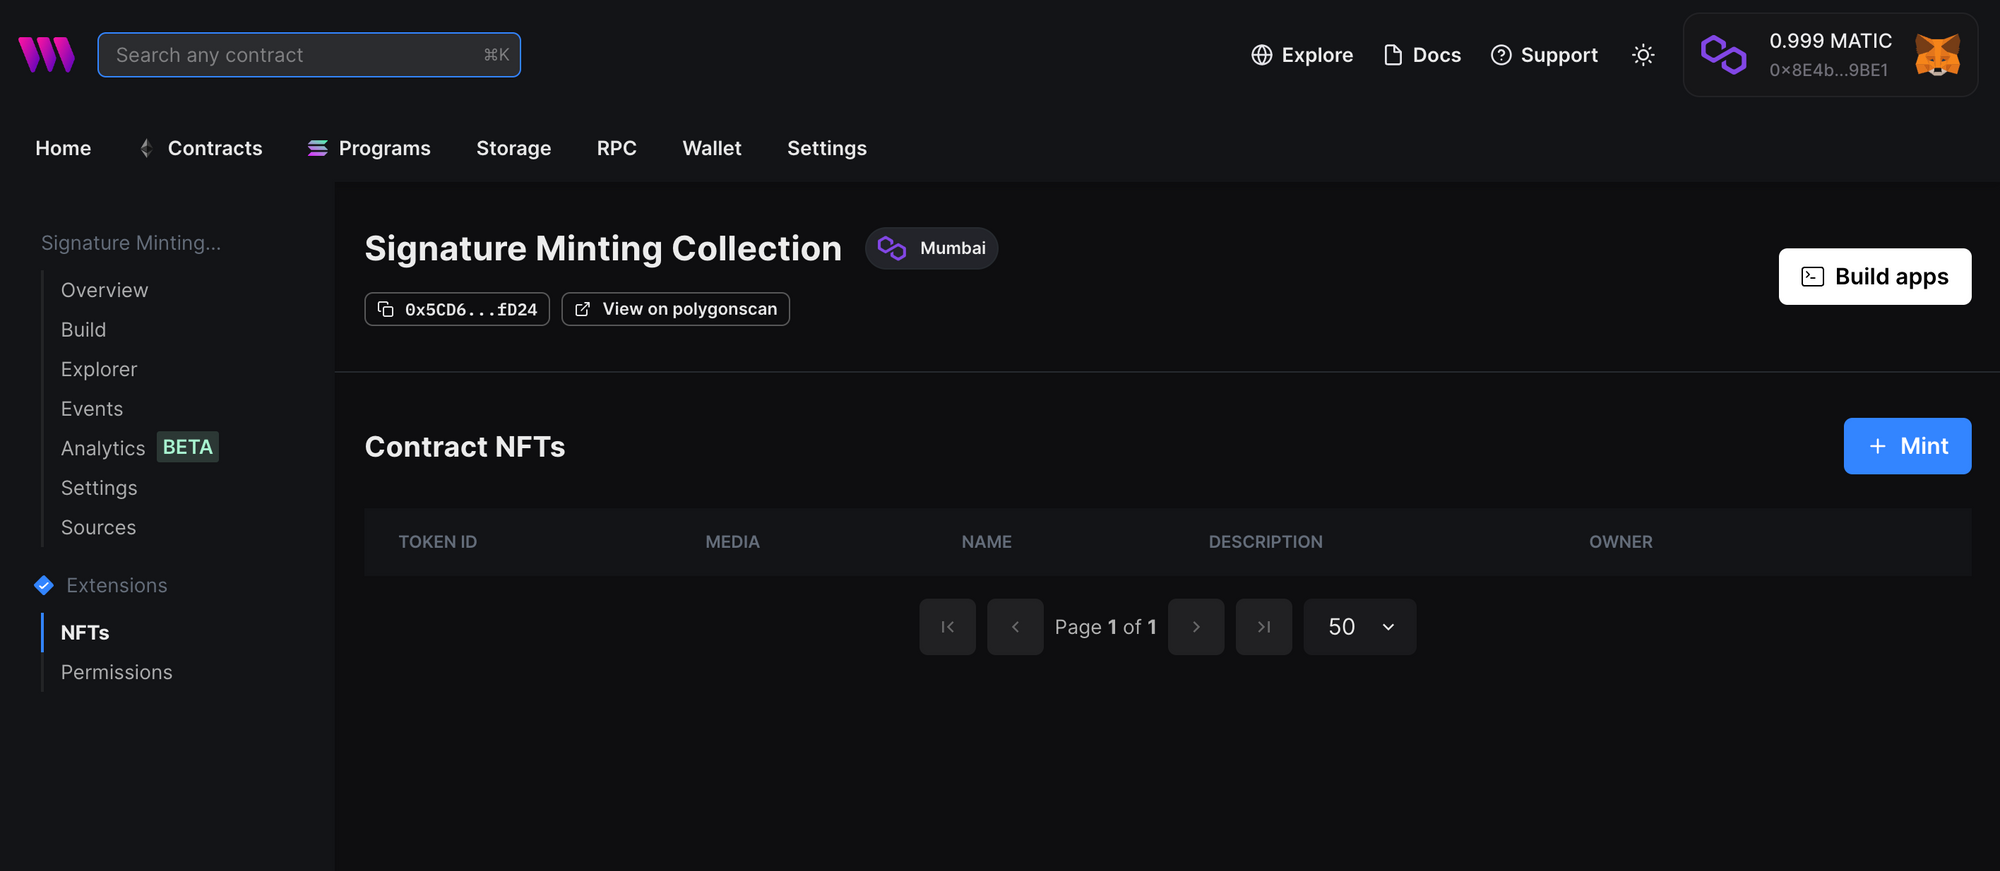Screen dimensions: 2000x871
Task: Open wallet widget showing 0.999 MATIC
Action: pos(1830,55)
